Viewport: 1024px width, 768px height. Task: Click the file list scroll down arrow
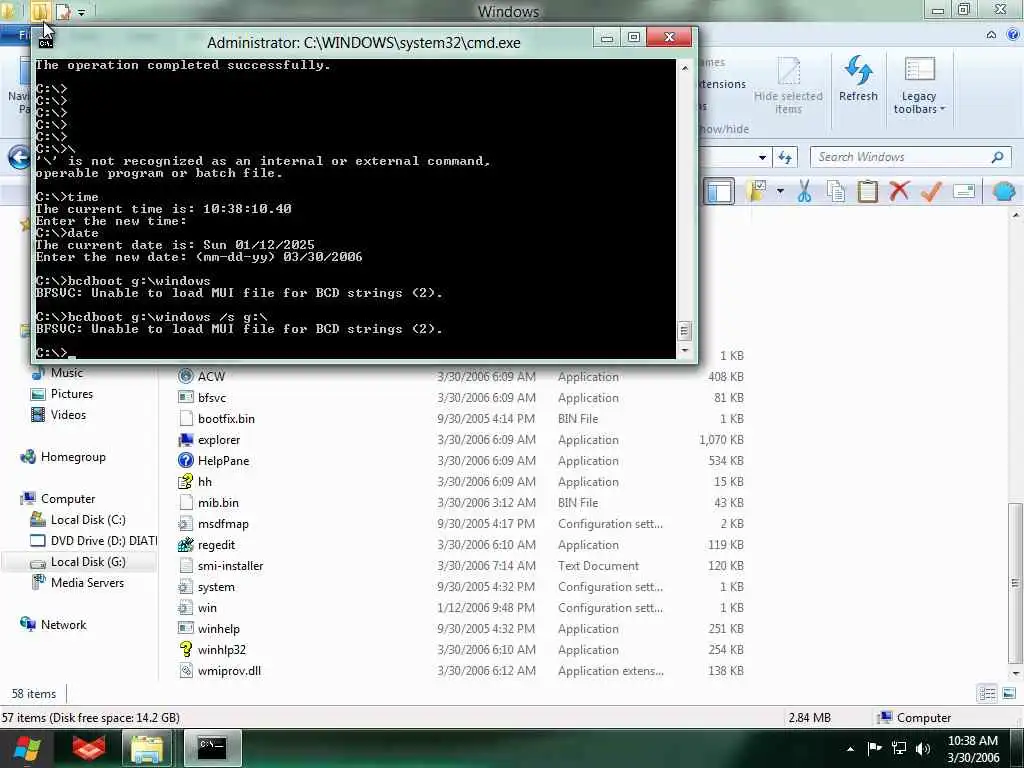tap(1015, 673)
